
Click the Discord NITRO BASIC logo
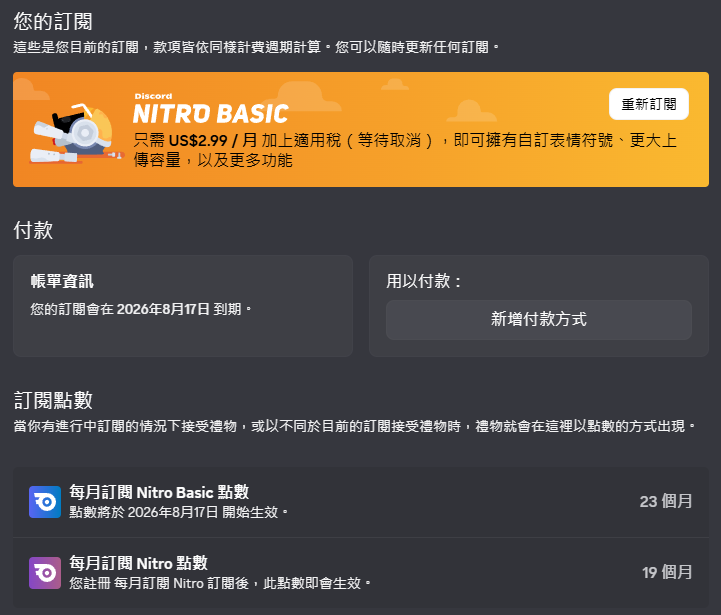[211, 109]
